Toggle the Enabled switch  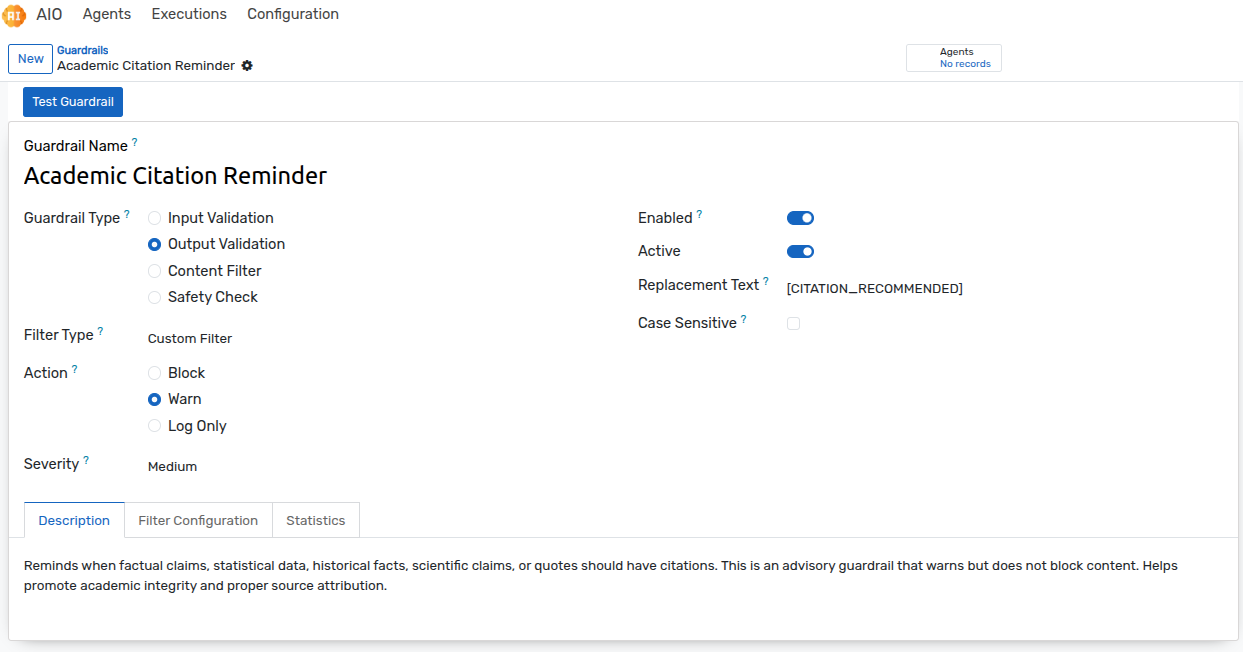[800, 218]
